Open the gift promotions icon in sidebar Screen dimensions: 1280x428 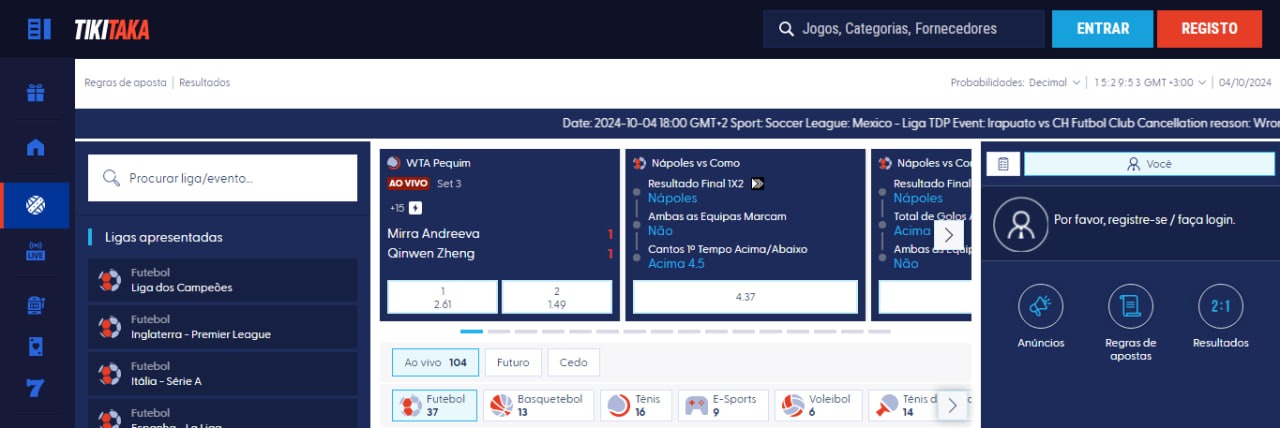tap(36, 93)
